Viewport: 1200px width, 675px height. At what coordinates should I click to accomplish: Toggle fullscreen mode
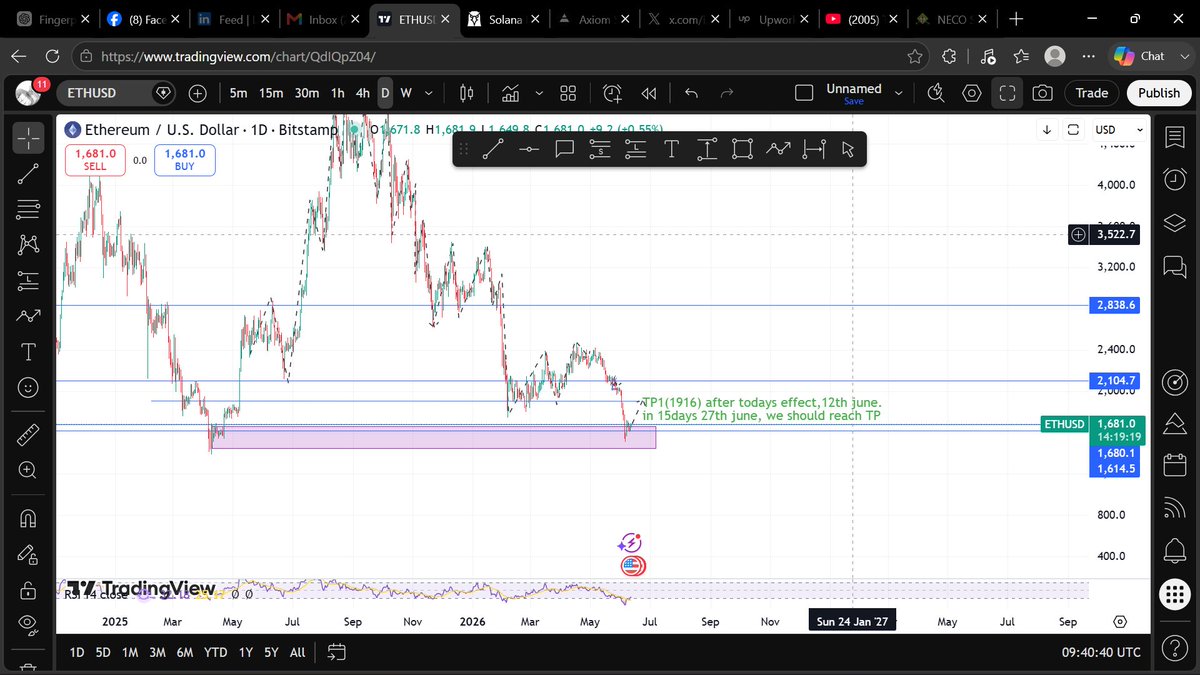pyautogui.click(x=1007, y=93)
